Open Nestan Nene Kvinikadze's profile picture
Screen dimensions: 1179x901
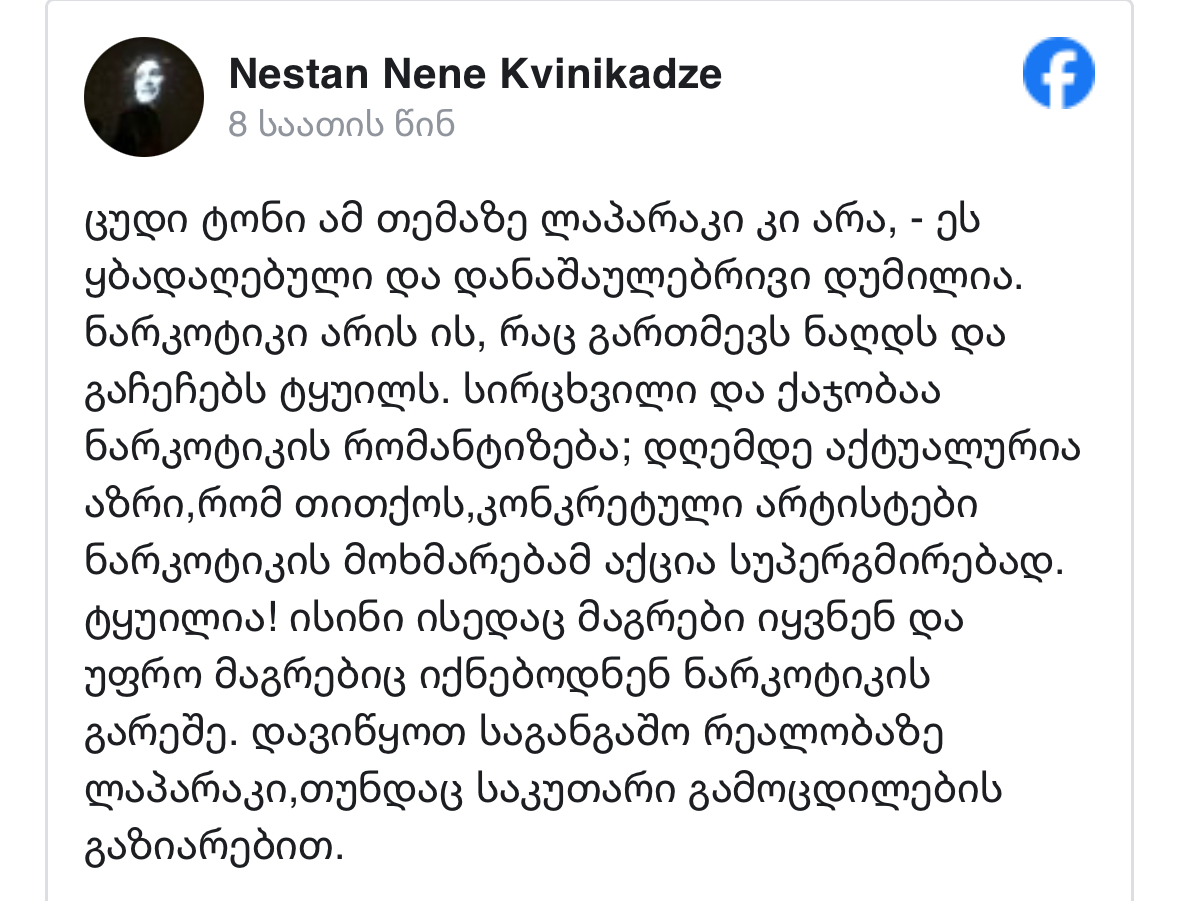pyautogui.click(x=144, y=97)
